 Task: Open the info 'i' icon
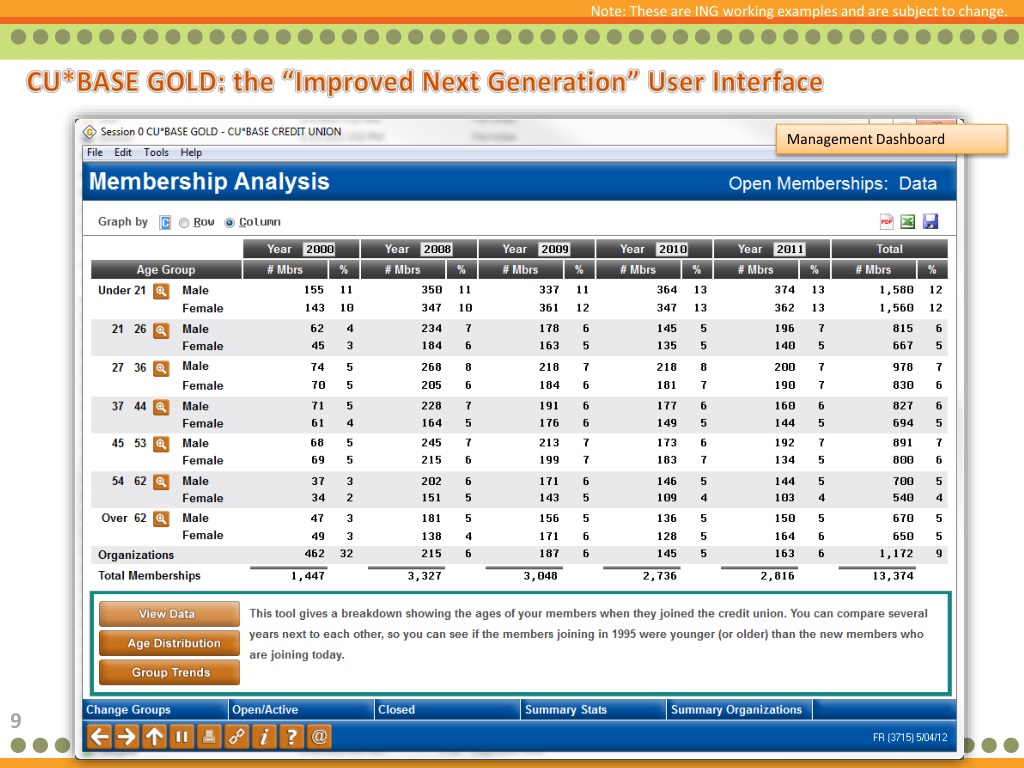tap(264, 737)
